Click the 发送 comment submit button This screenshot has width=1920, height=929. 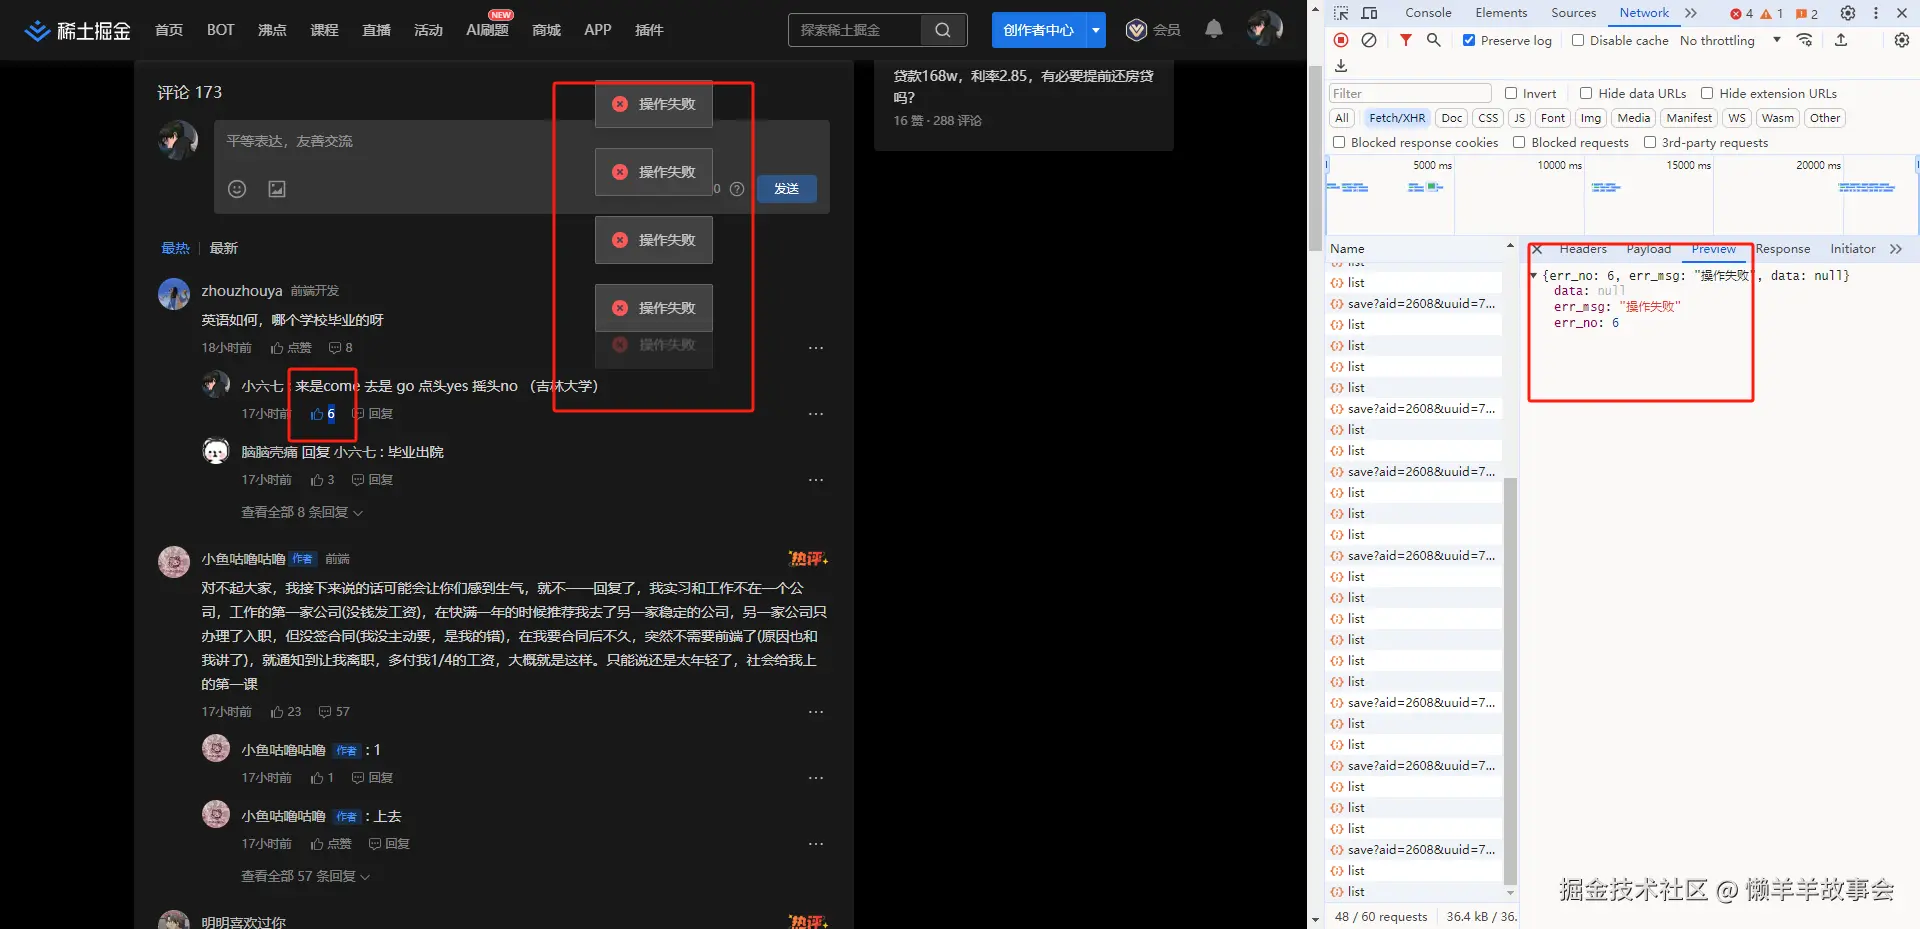pyautogui.click(x=787, y=188)
